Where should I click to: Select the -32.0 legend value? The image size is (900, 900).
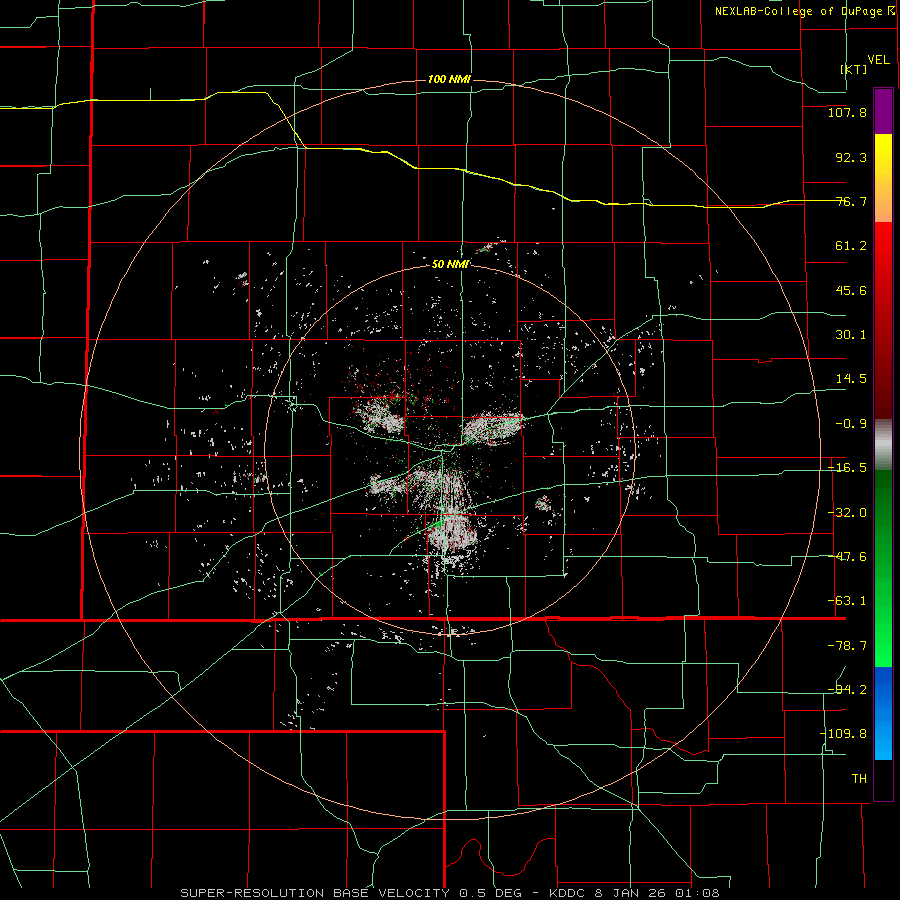point(847,513)
